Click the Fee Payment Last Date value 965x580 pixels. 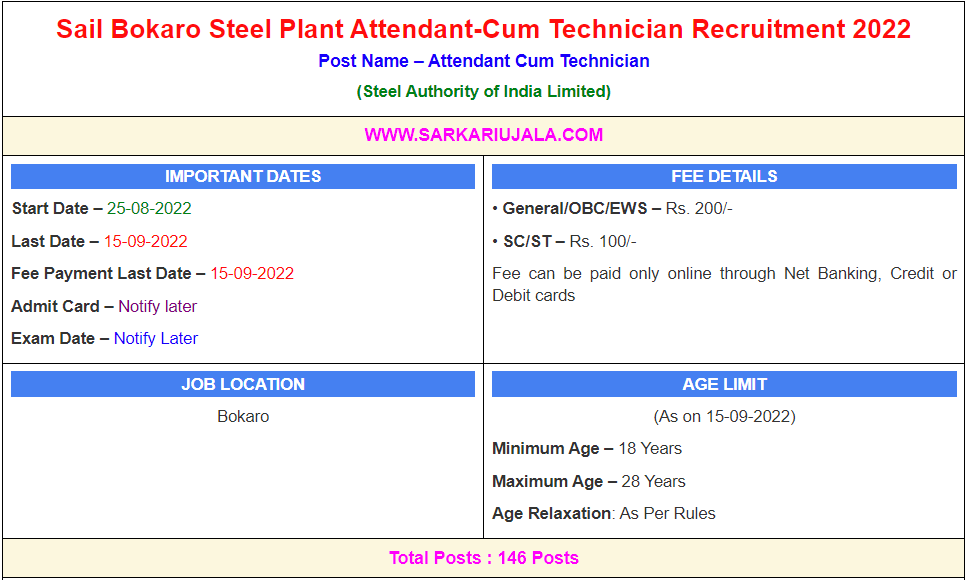(x=252, y=273)
